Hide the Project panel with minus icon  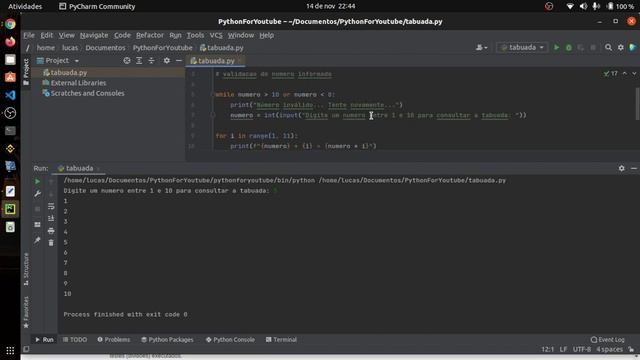point(179,61)
